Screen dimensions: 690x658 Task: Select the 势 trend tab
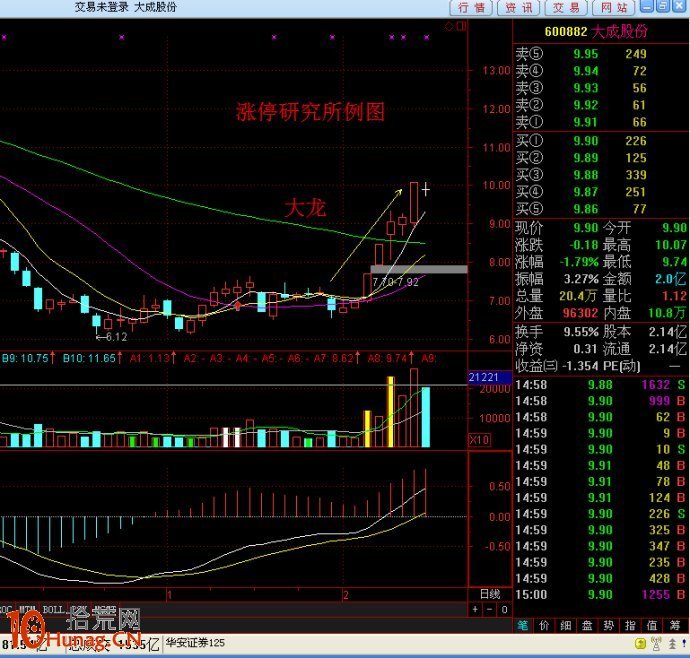pyautogui.click(x=609, y=625)
